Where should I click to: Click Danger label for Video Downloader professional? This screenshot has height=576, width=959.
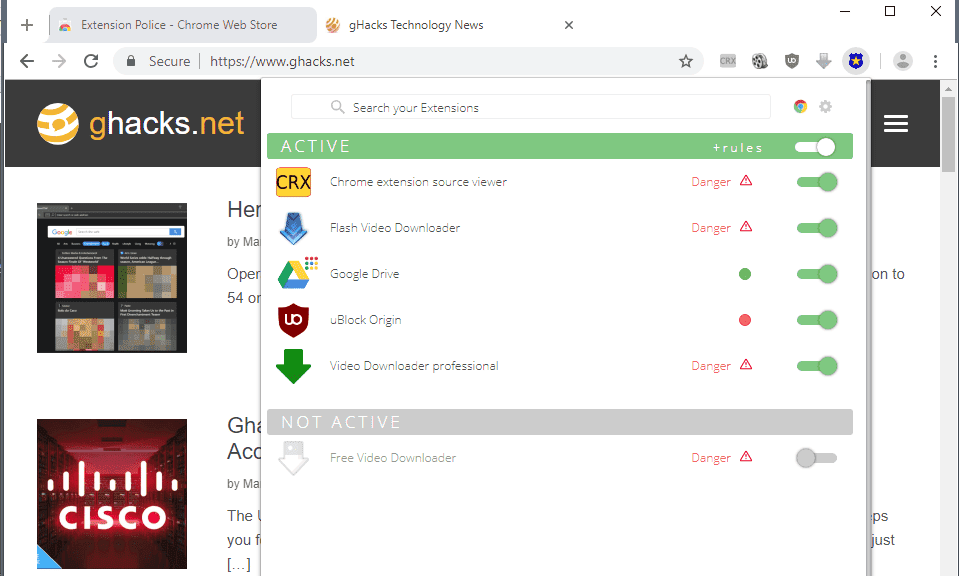point(711,366)
